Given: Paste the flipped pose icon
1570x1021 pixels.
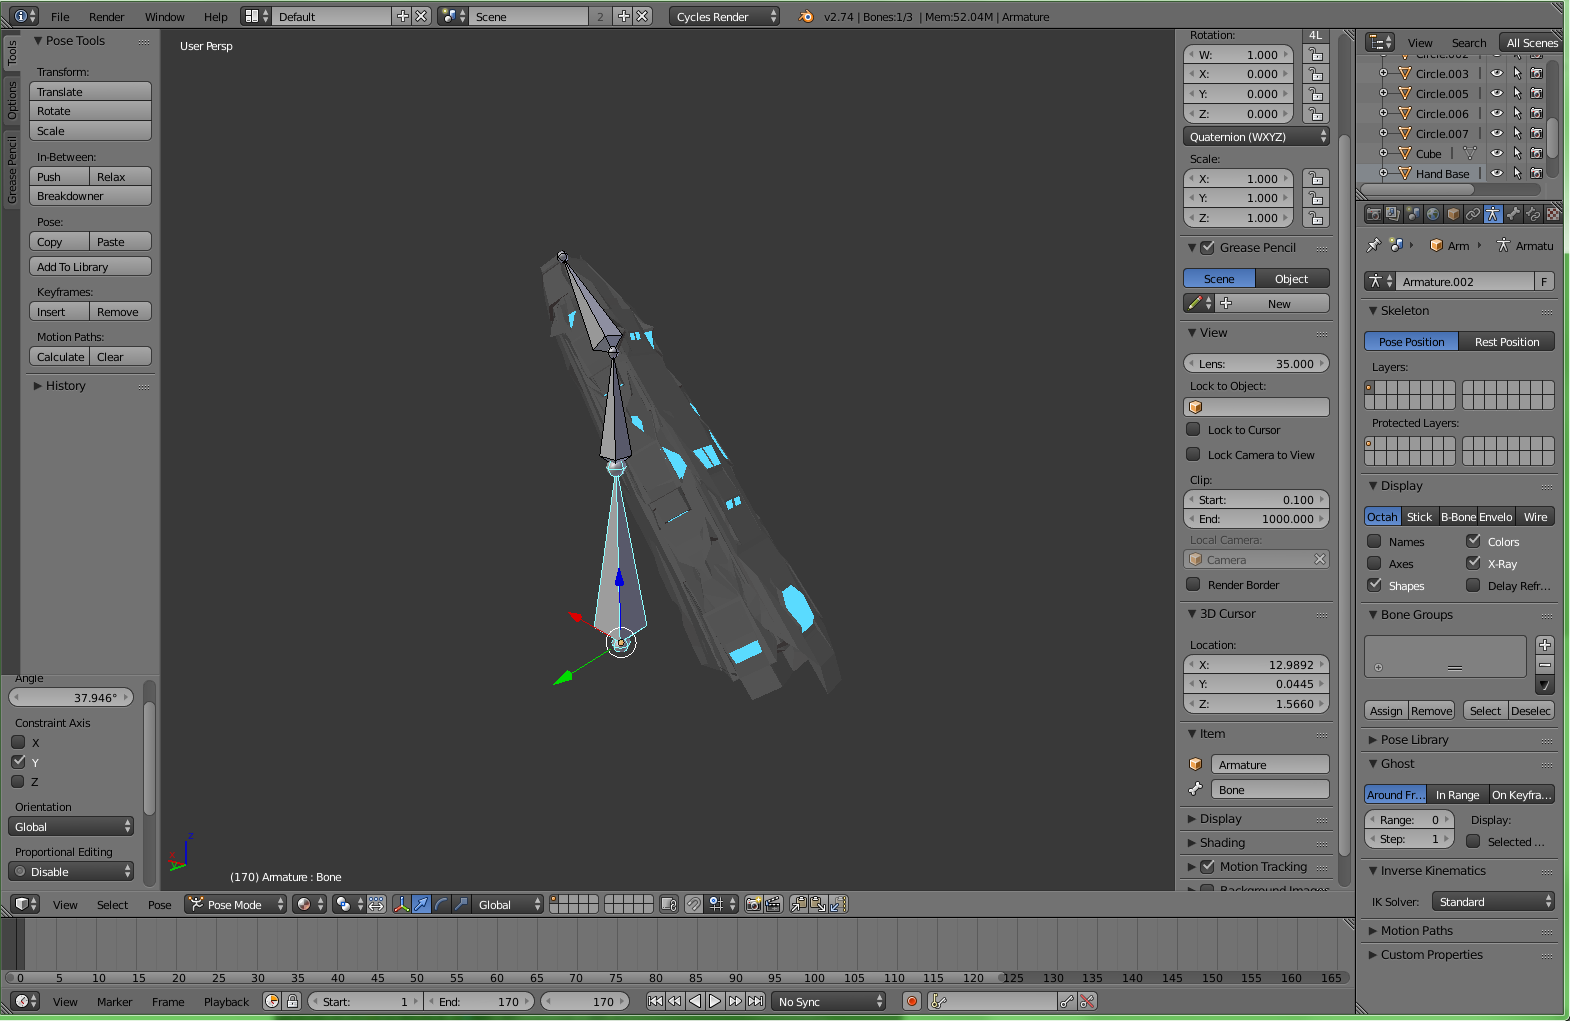Looking at the screenshot, I should click(x=838, y=904).
